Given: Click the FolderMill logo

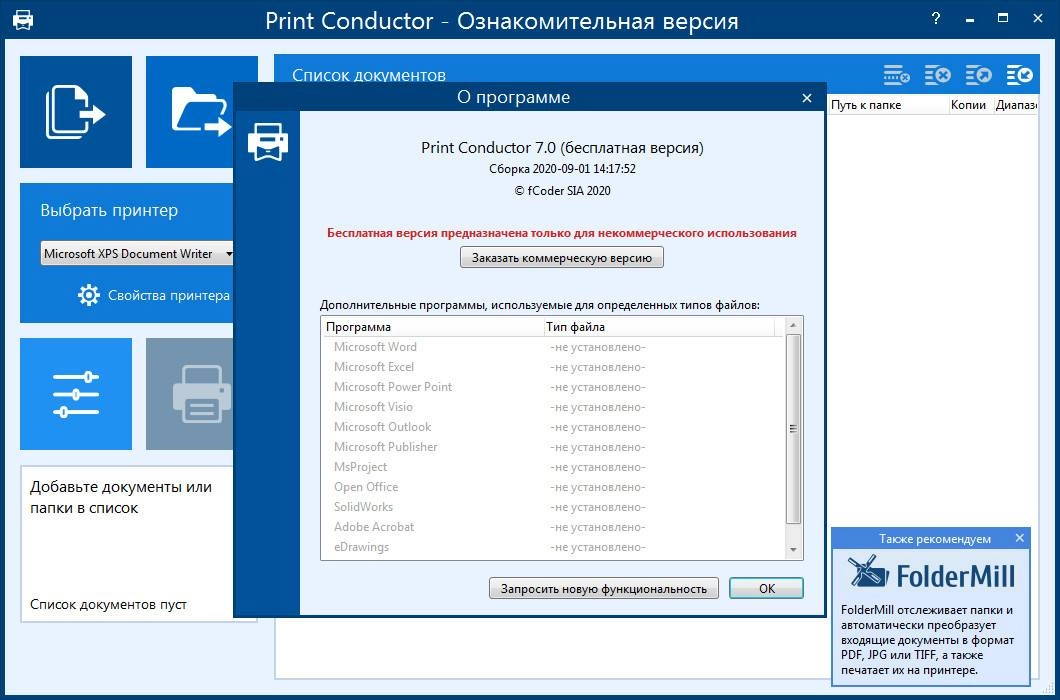Looking at the screenshot, I should (x=931, y=574).
